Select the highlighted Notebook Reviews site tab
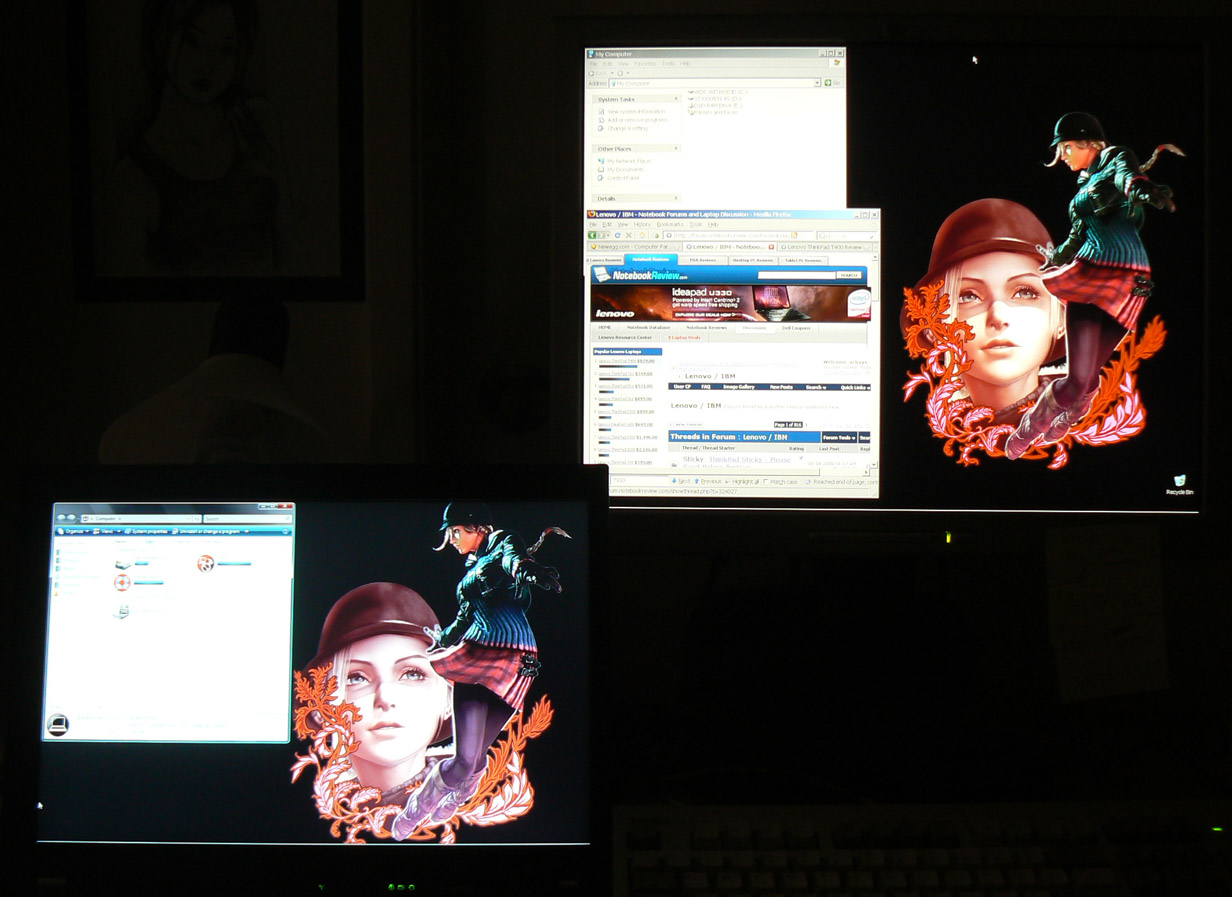Image resolution: width=1232 pixels, height=897 pixels. coord(651,259)
